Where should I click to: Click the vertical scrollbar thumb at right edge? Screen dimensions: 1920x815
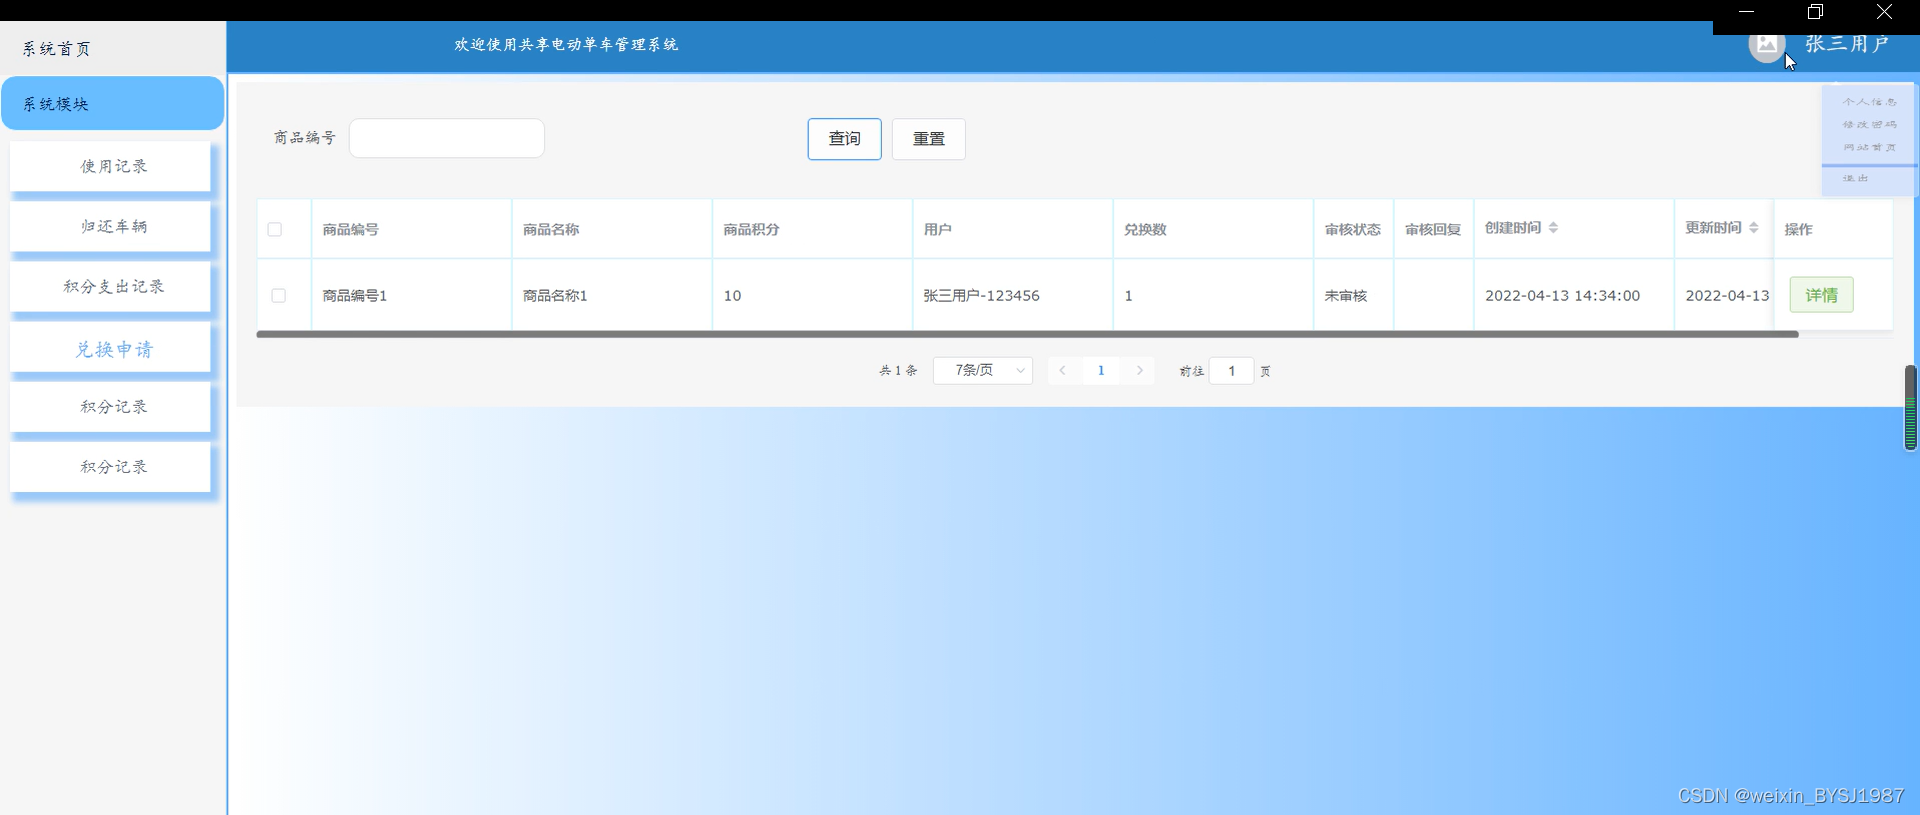pyautogui.click(x=1911, y=407)
